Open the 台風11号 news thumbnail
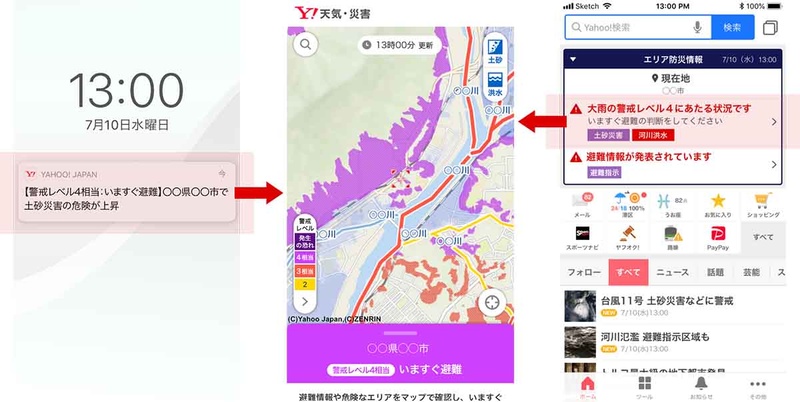Screen dimensions: 800x402 click(x=580, y=306)
